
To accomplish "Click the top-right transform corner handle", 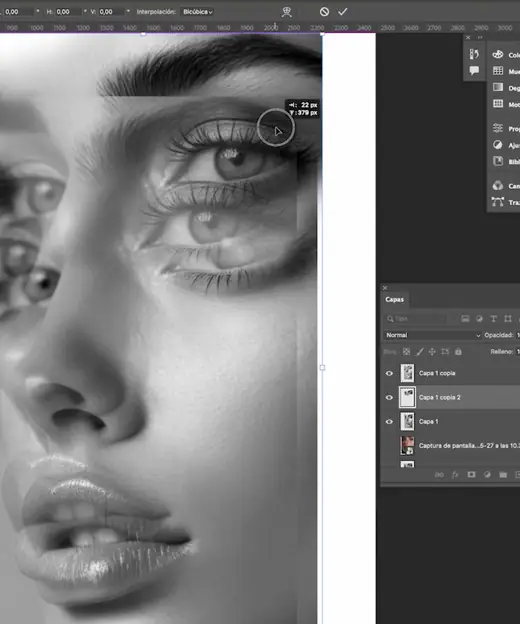I will click(x=322, y=34).
